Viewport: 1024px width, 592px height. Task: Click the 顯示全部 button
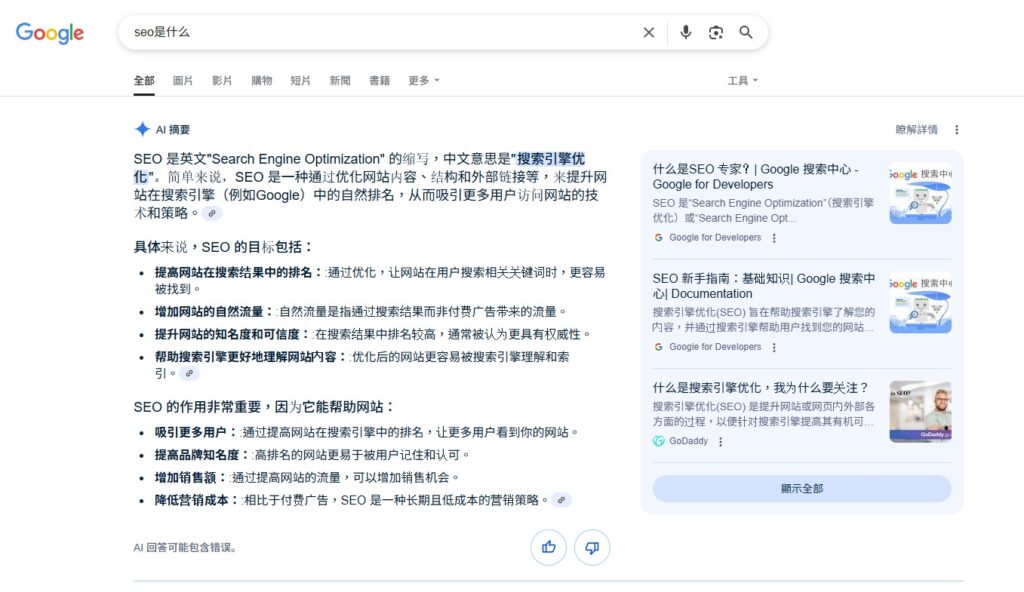click(802, 489)
